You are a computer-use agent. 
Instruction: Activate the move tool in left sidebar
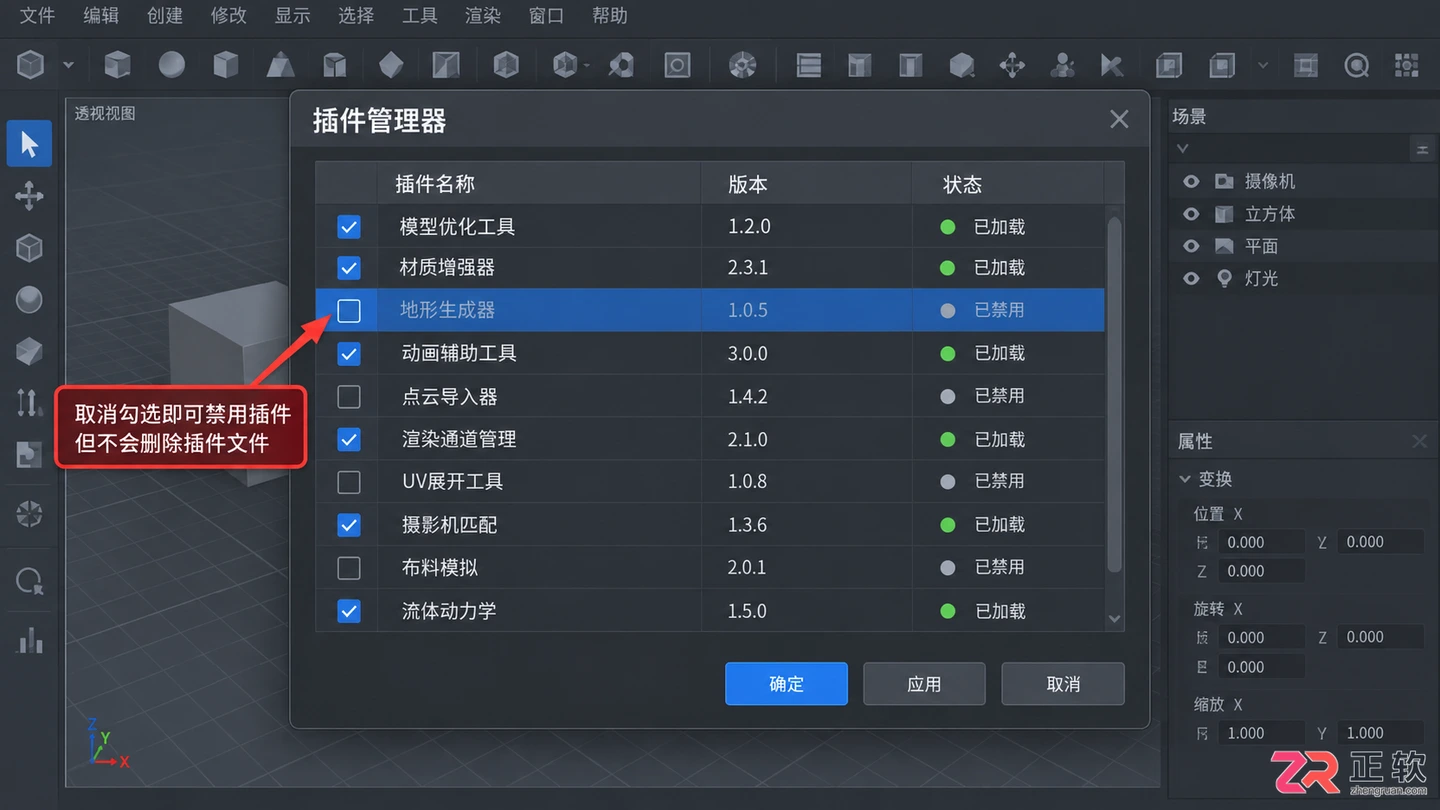point(29,195)
